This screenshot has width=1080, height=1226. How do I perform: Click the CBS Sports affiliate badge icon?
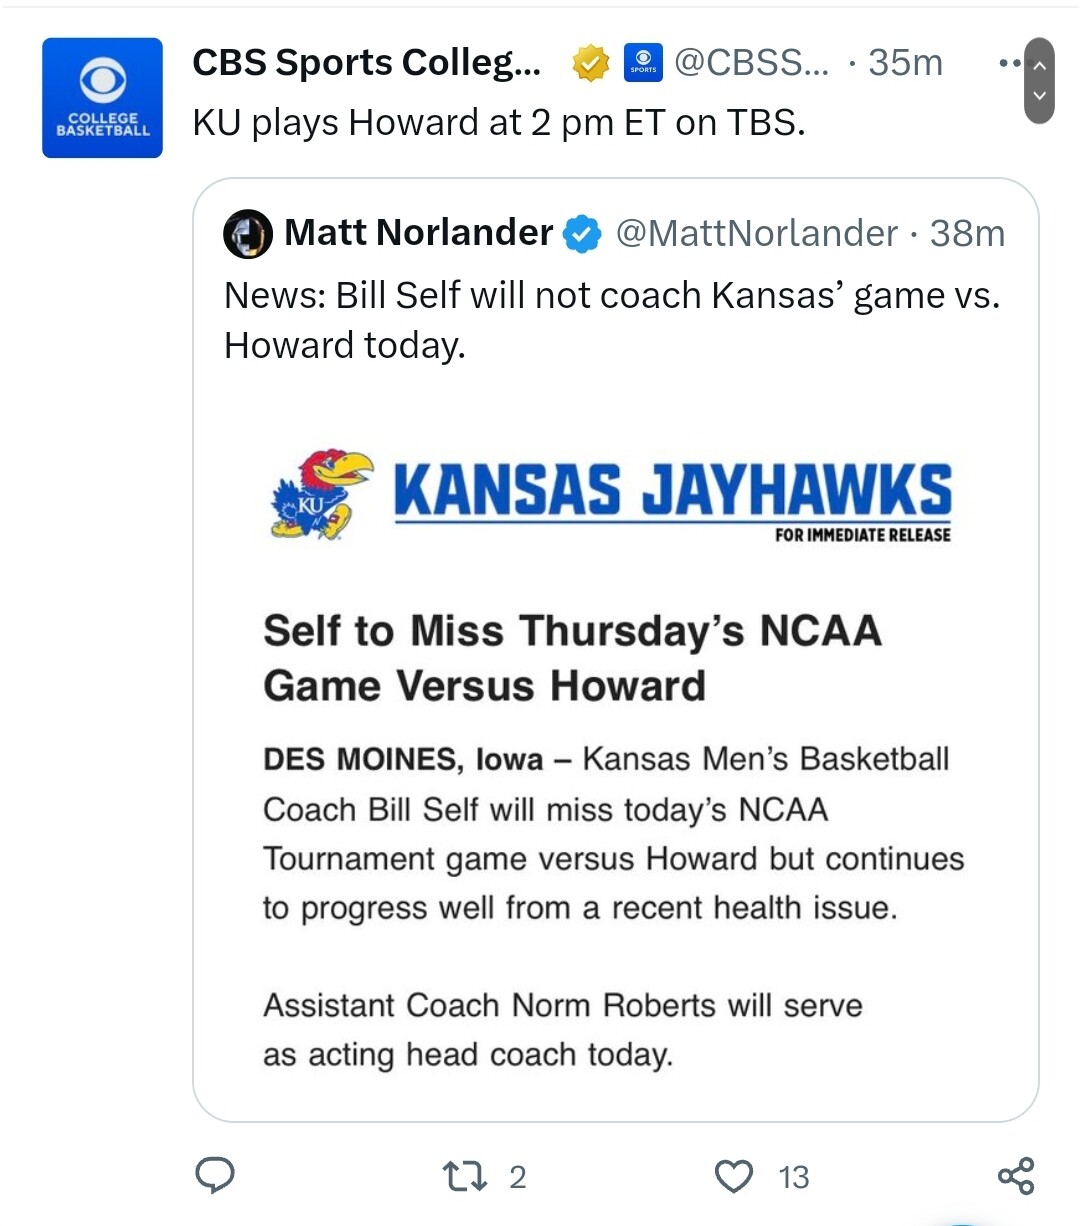(643, 63)
